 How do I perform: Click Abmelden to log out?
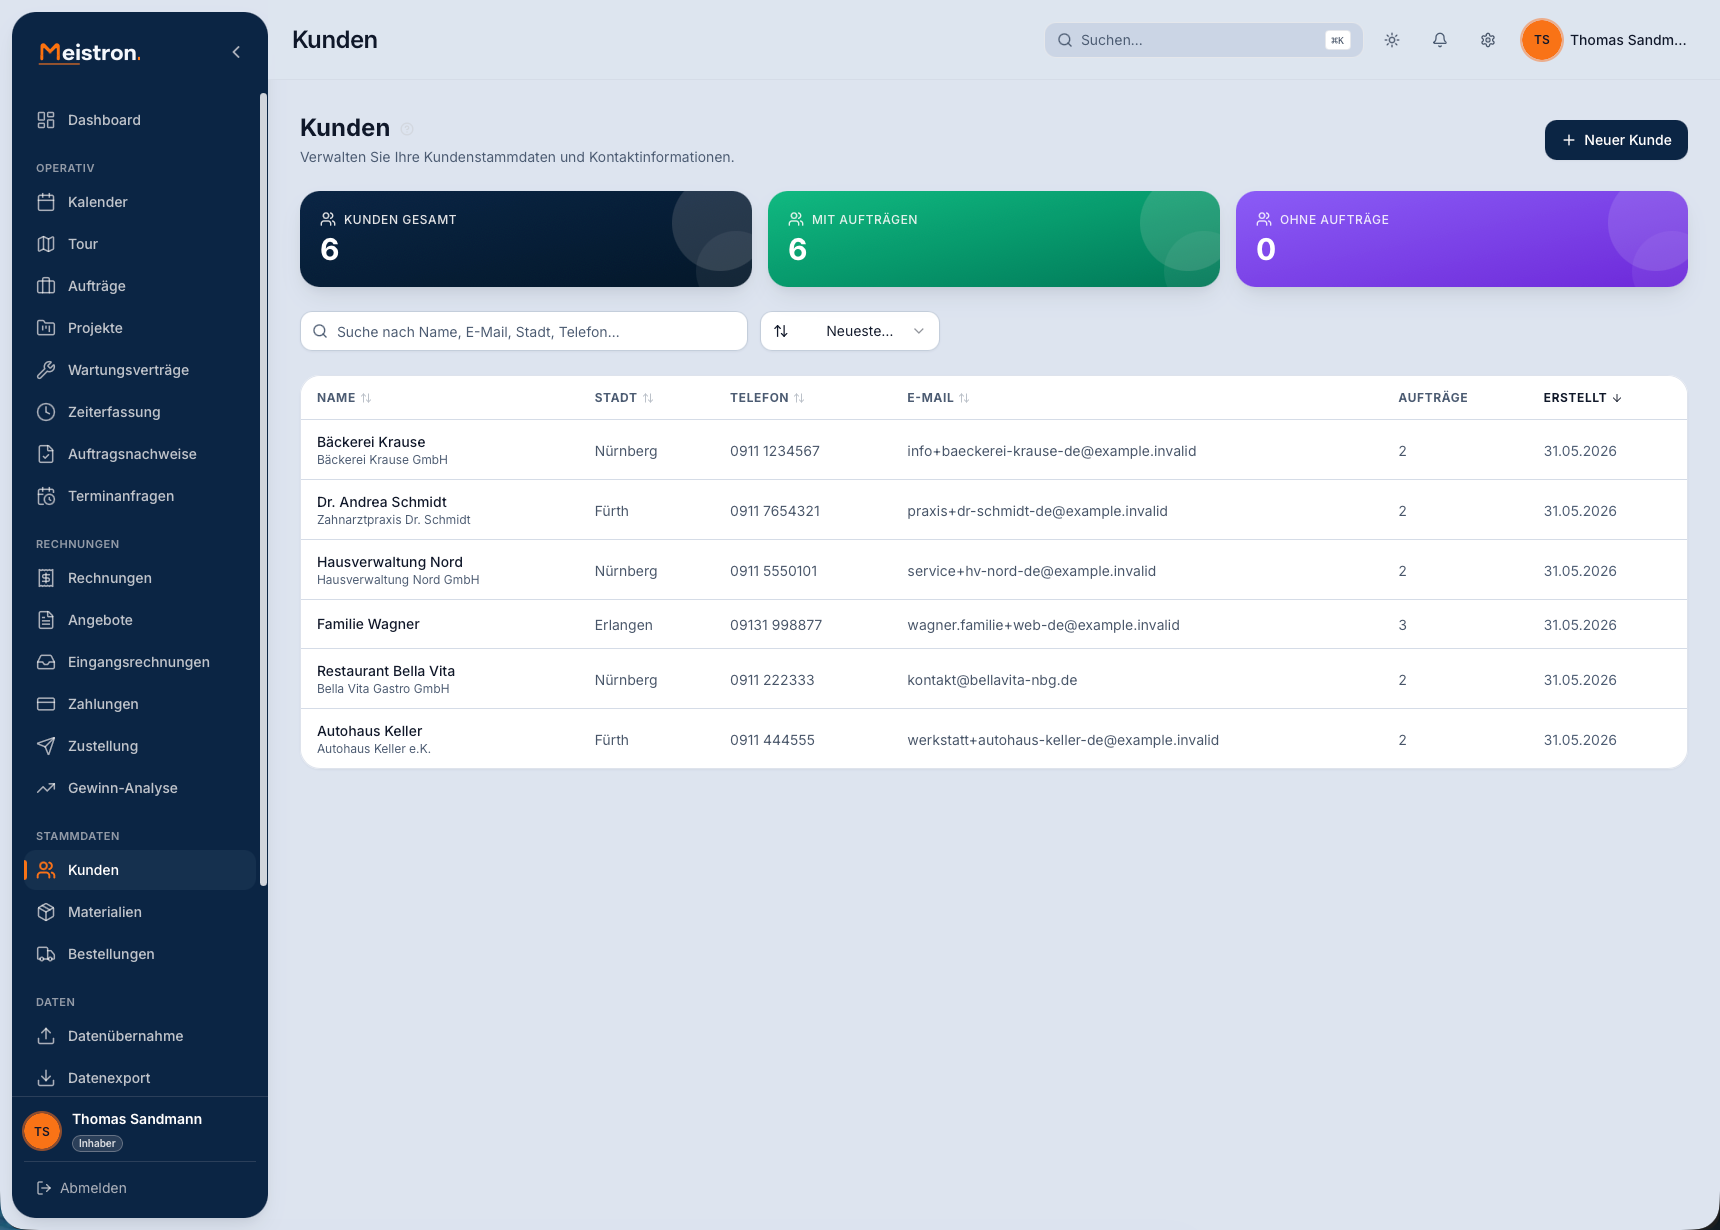[82, 1188]
